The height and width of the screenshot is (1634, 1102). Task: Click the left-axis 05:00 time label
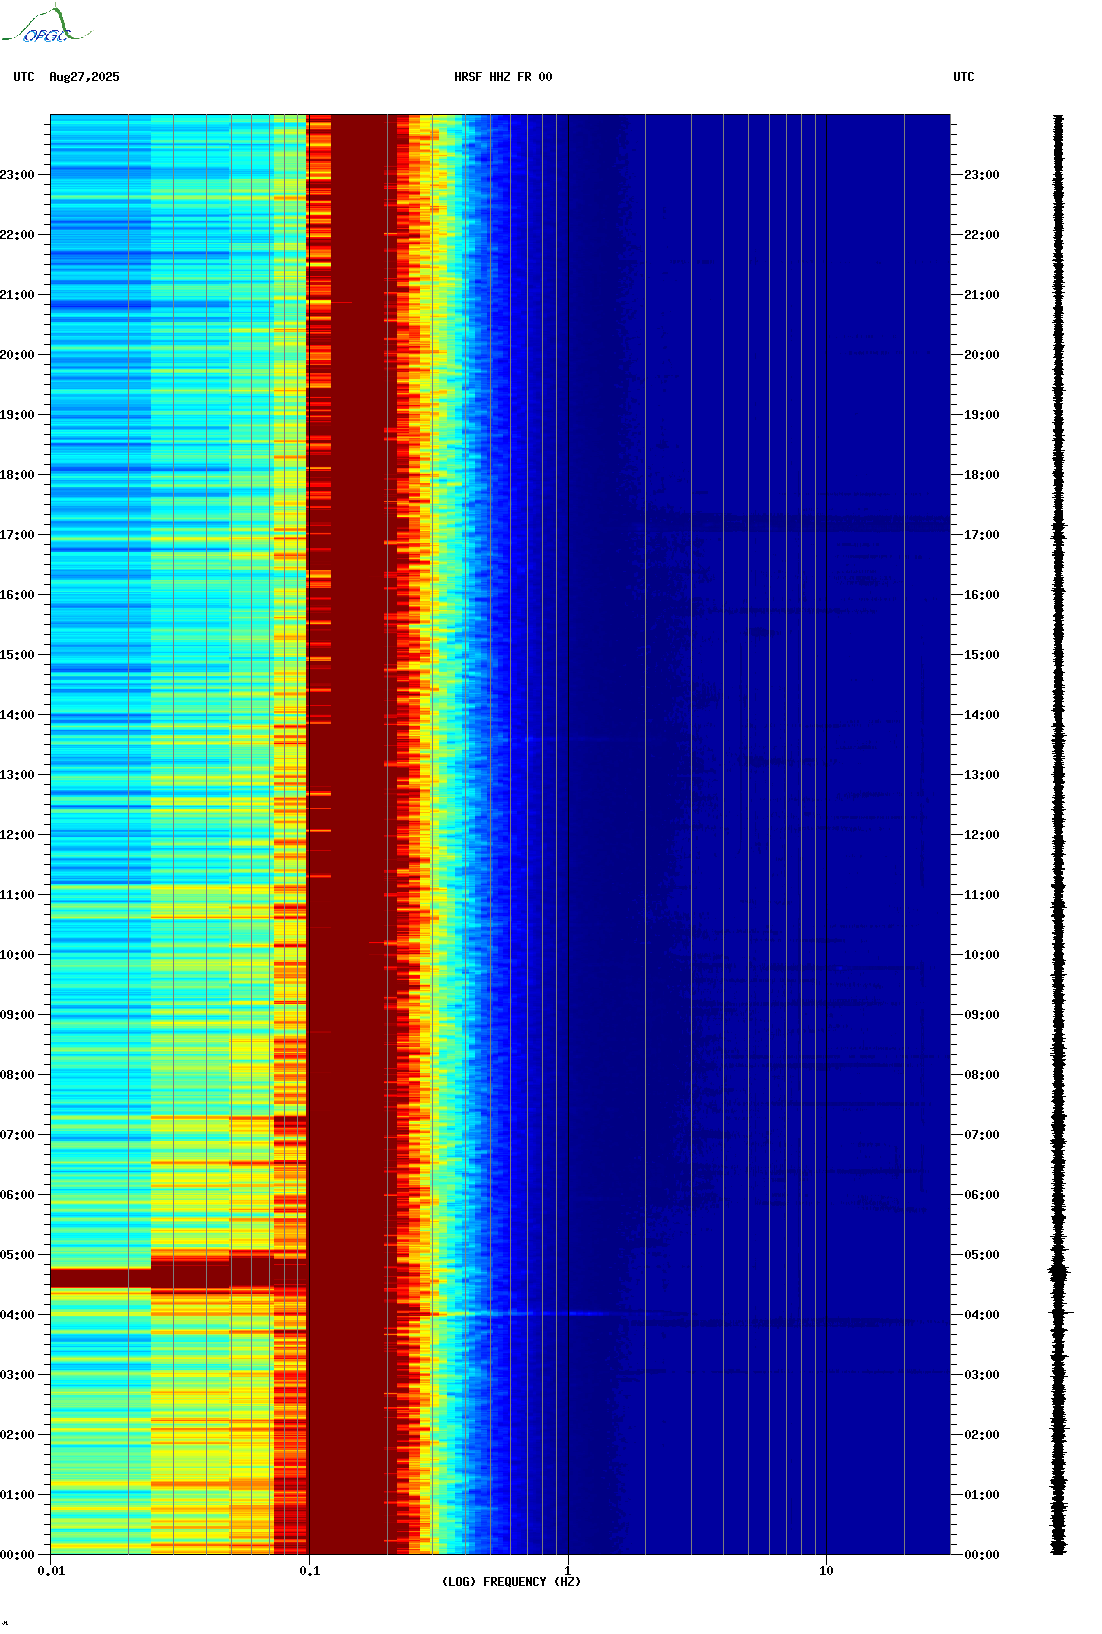pyautogui.click(x=17, y=1255)
